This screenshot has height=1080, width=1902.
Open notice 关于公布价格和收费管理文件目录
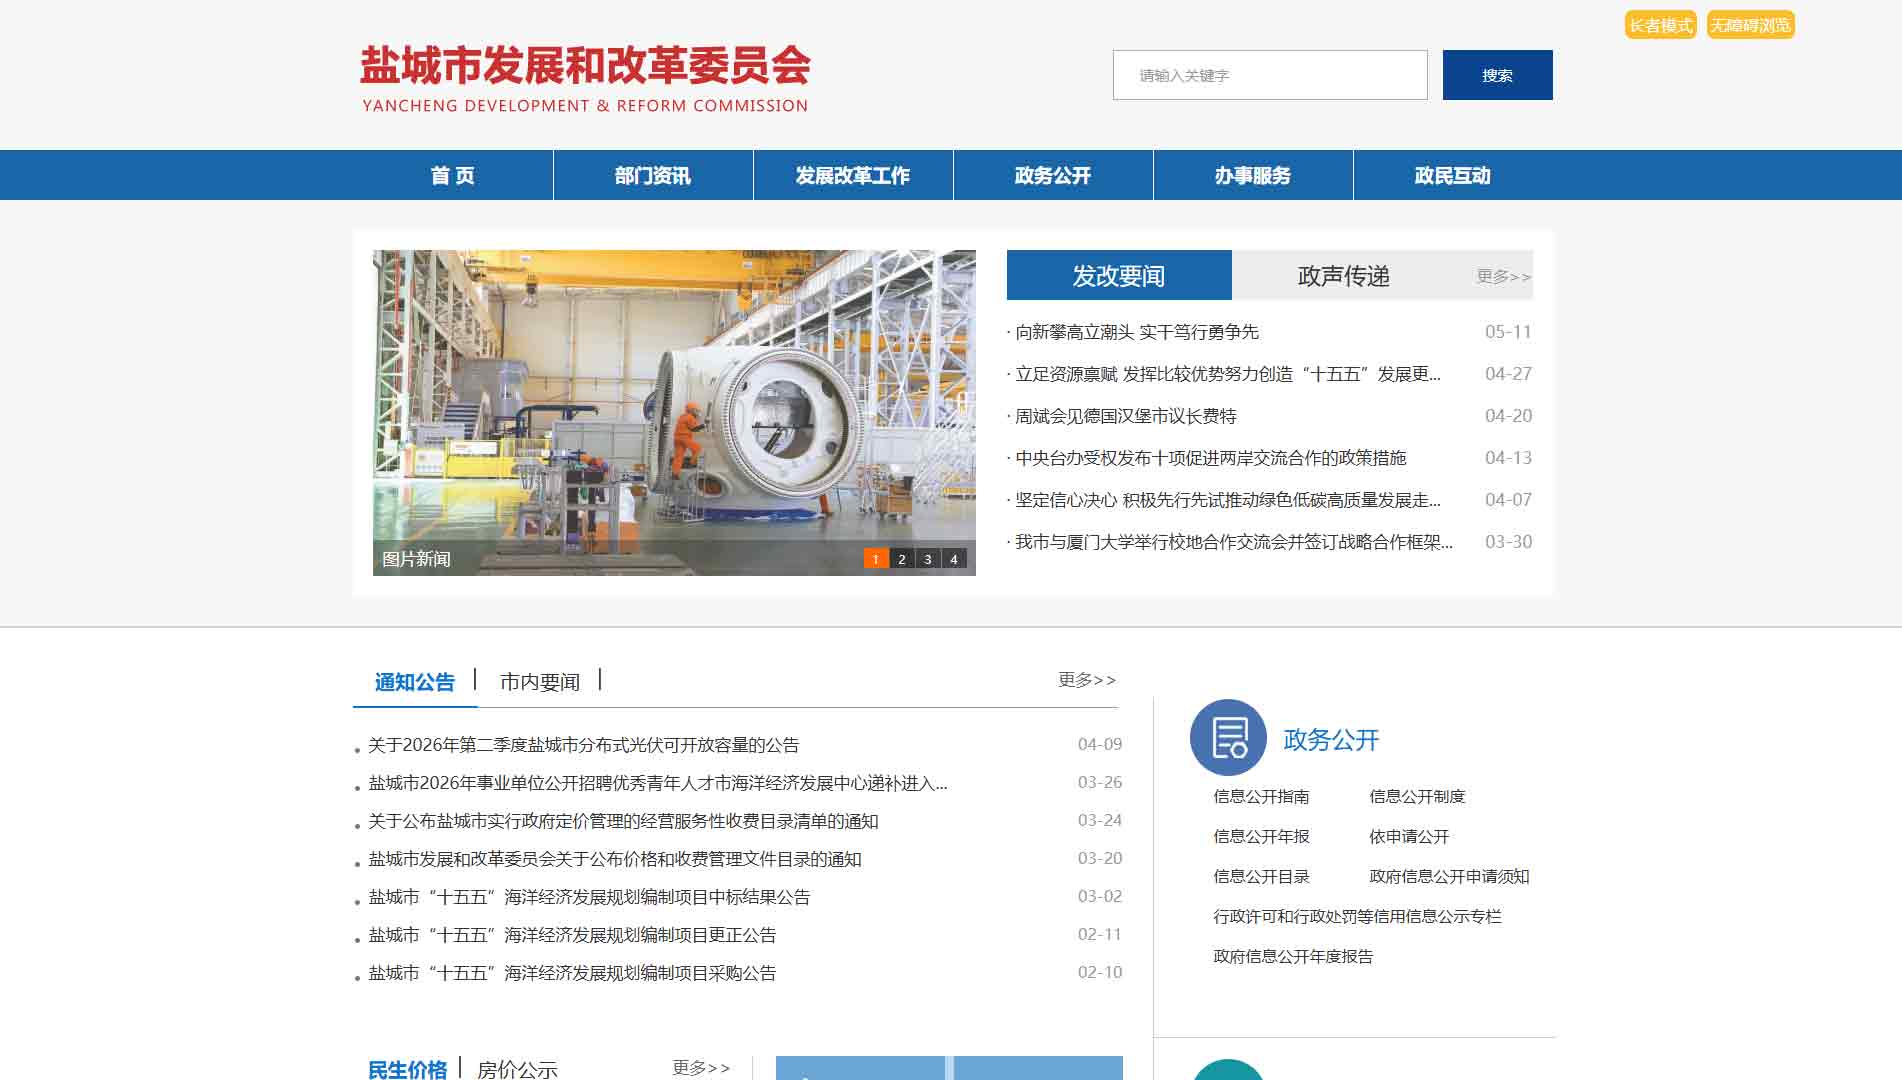(615, 859)
